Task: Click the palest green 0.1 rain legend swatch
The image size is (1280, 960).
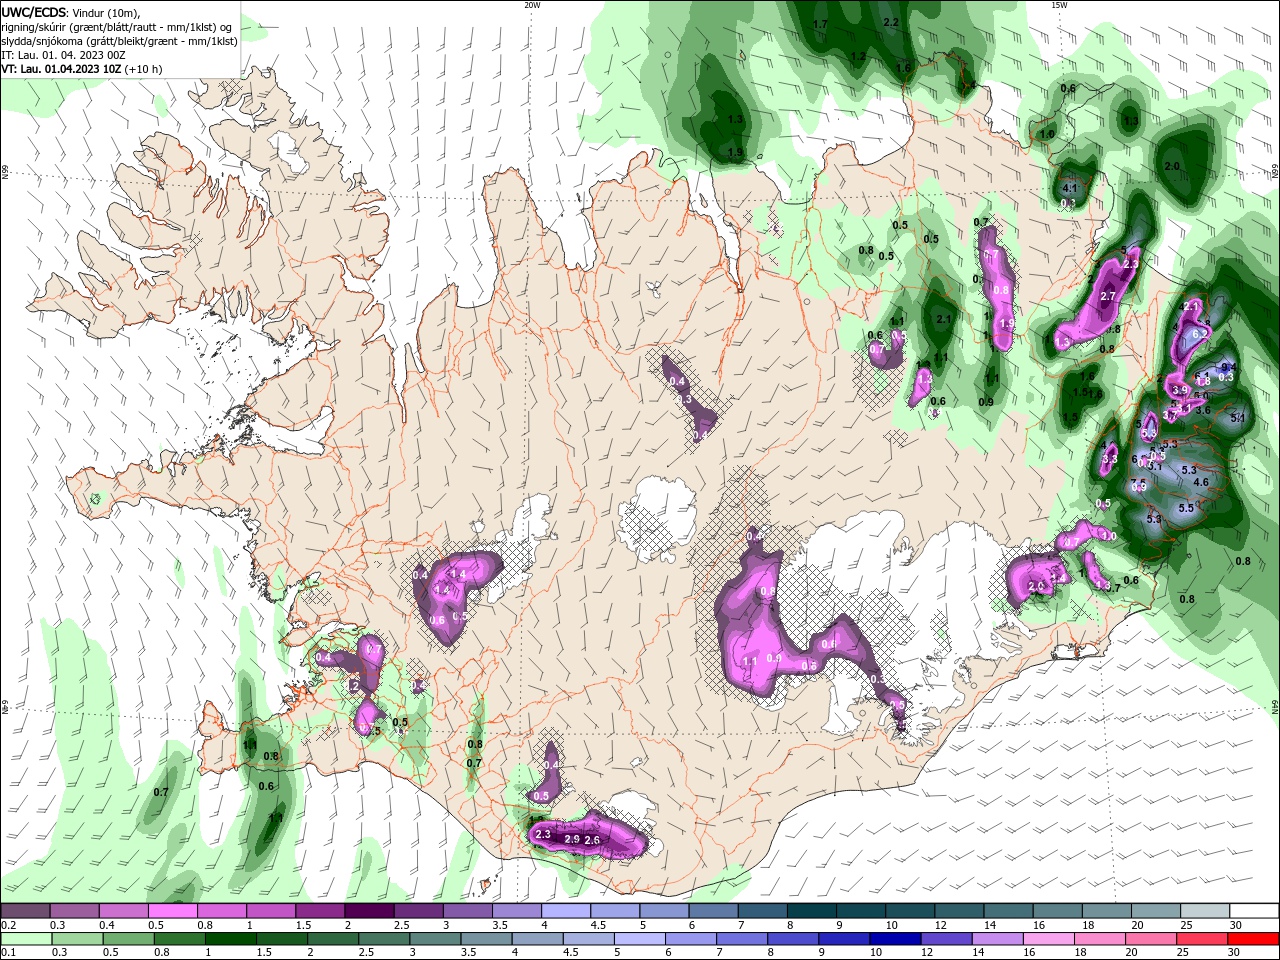Action: pyautogui.click(x=25, y=939)
